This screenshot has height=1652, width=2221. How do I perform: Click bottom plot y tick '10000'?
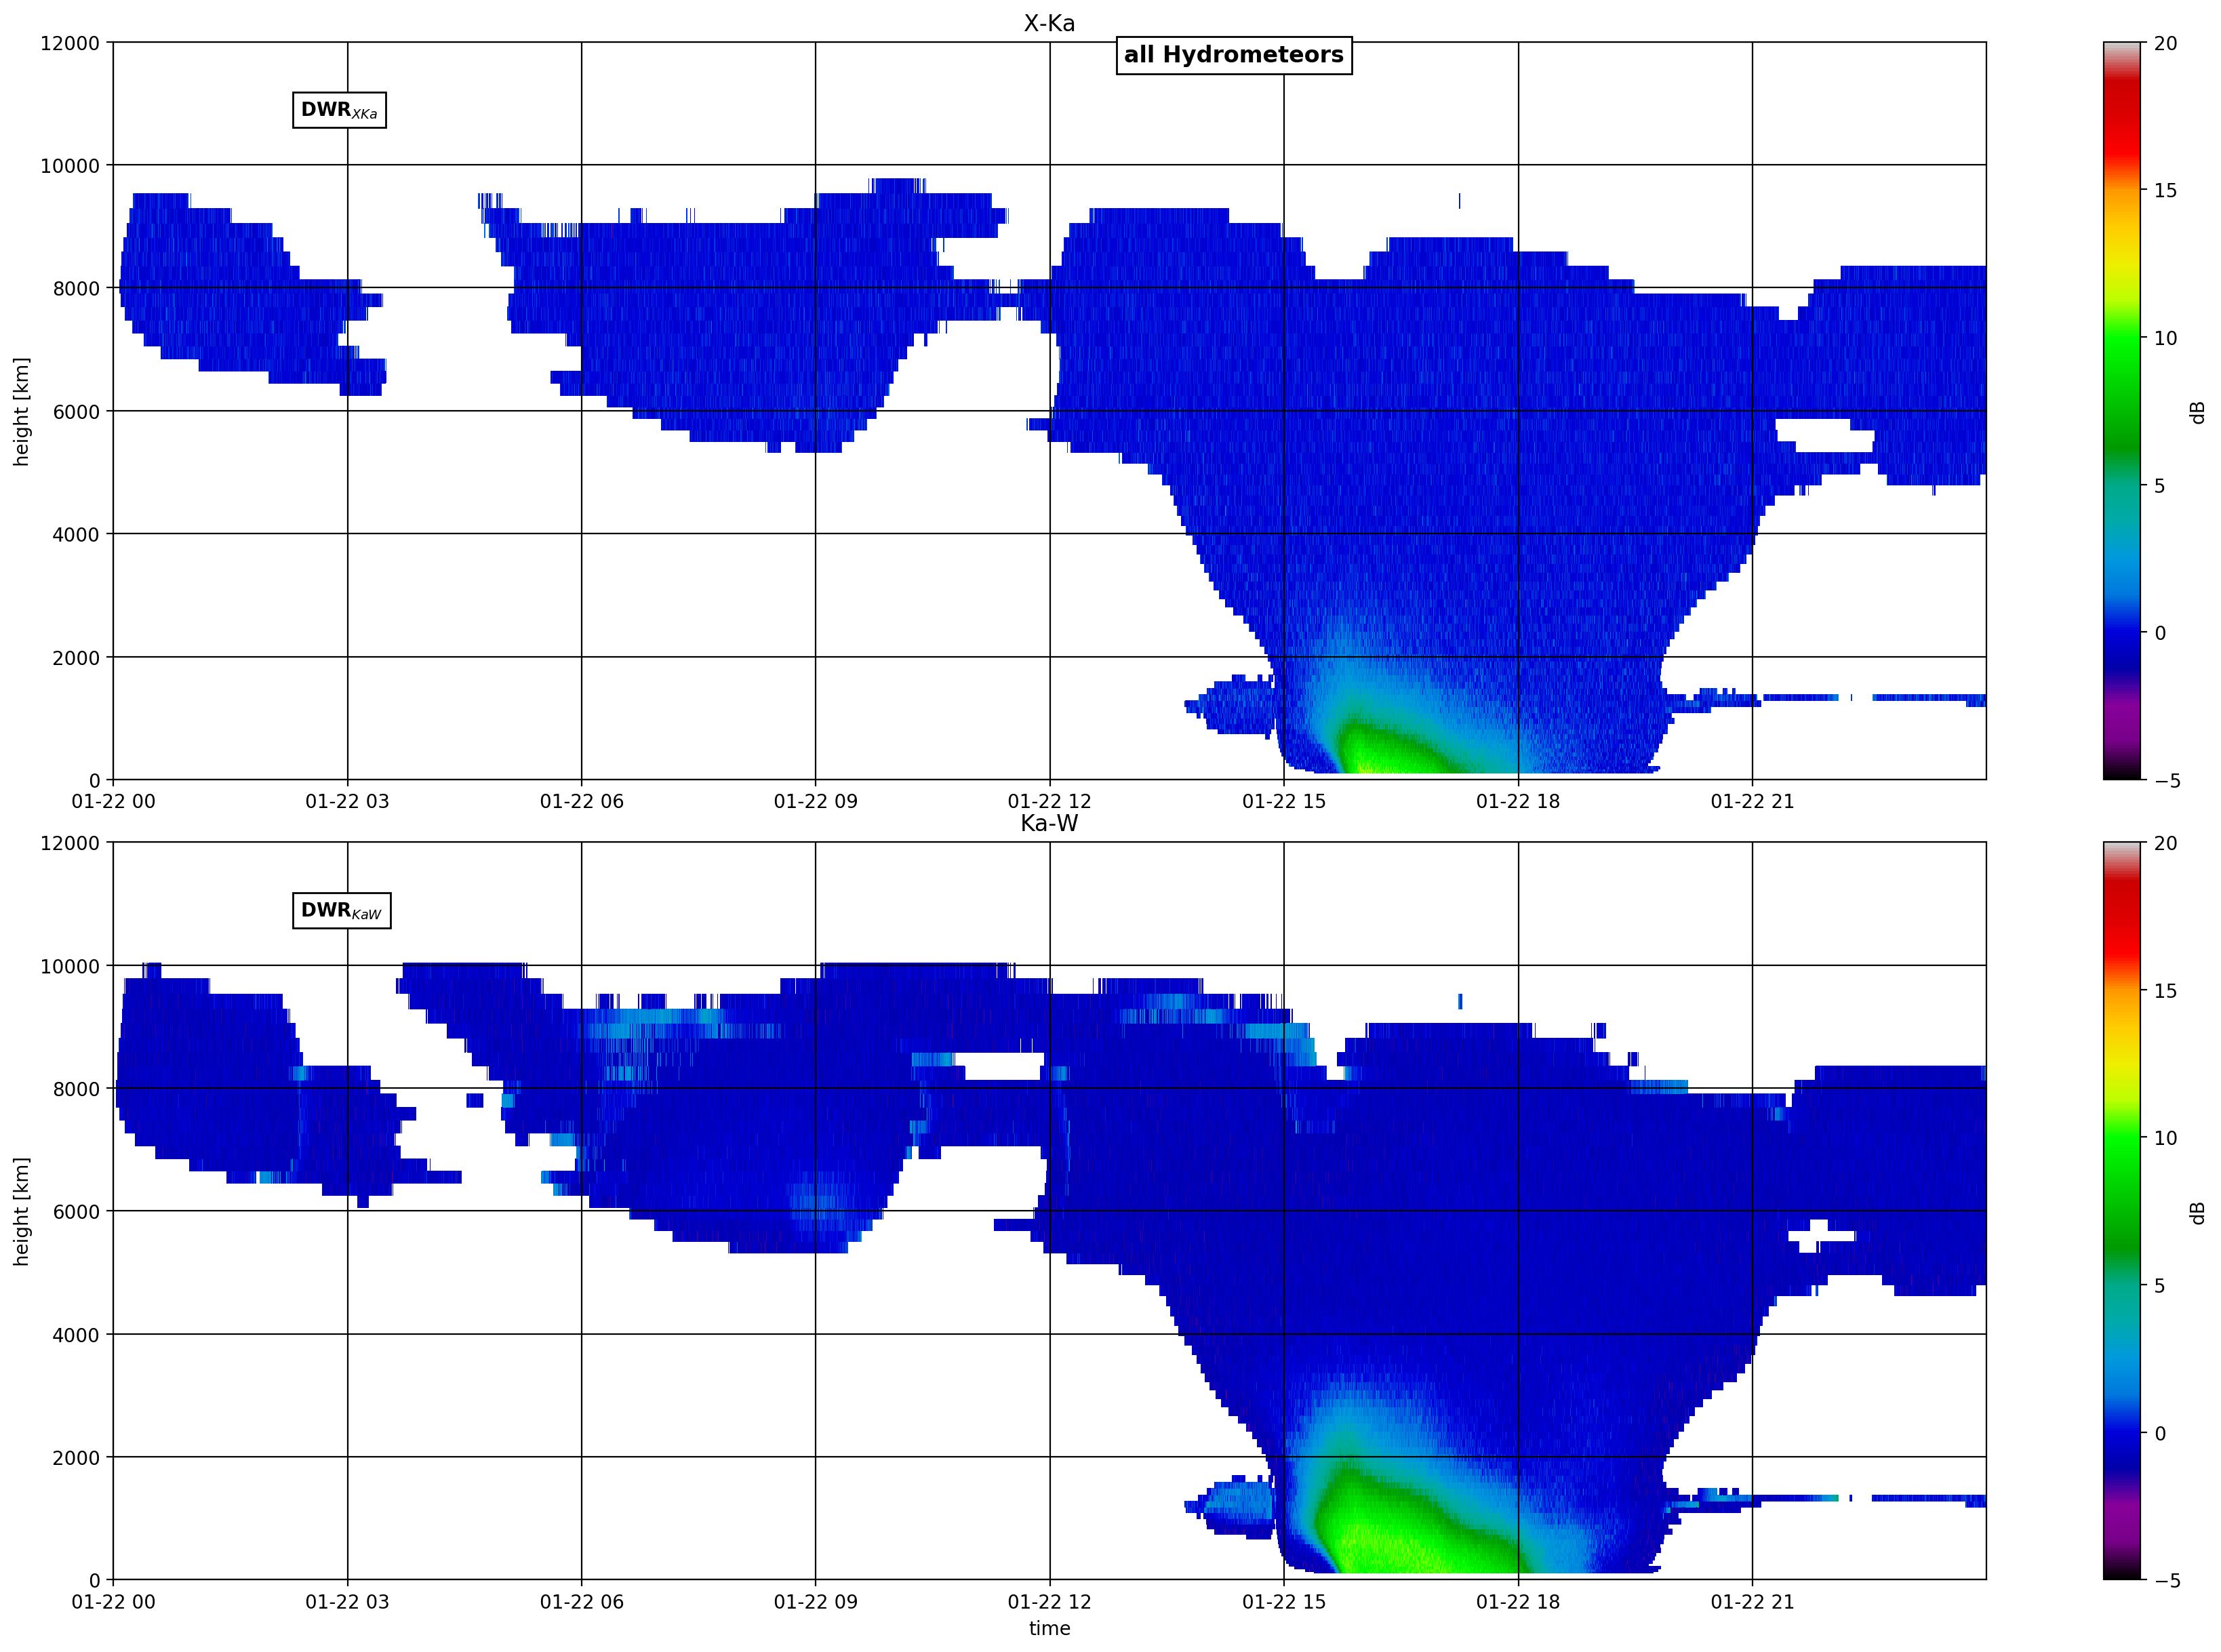pos(70,966)
